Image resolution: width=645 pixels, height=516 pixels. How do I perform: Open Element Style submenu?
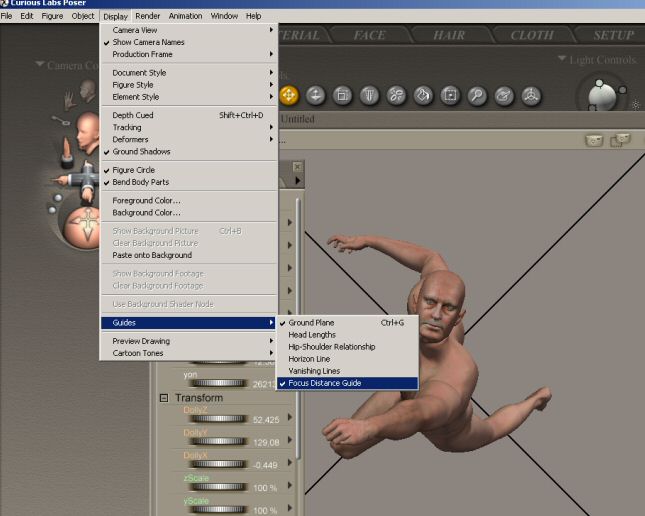[x=189, y=97]
